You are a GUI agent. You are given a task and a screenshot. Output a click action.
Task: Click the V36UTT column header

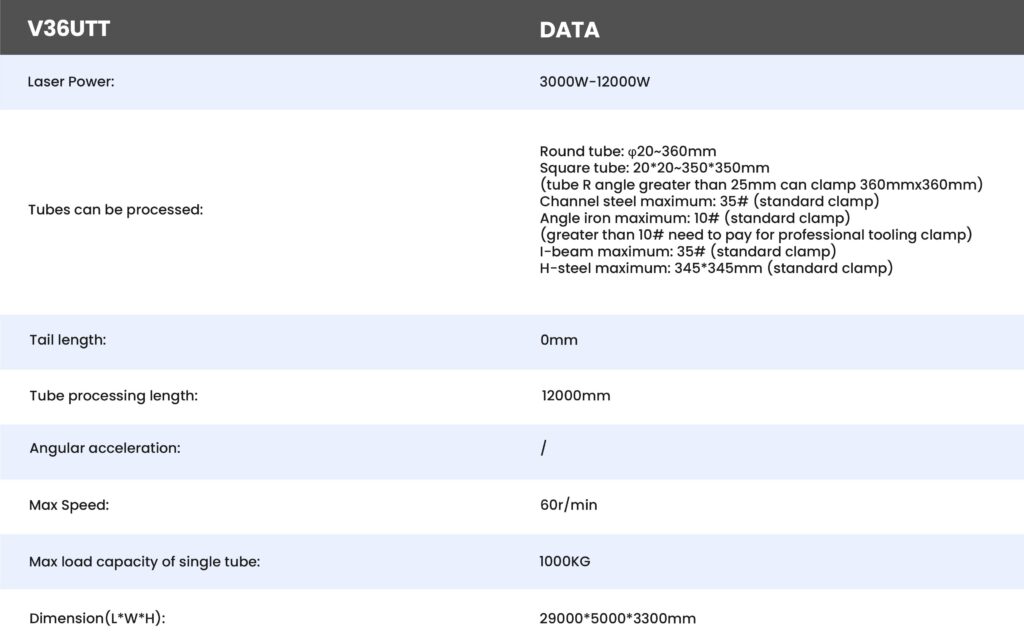69,29
